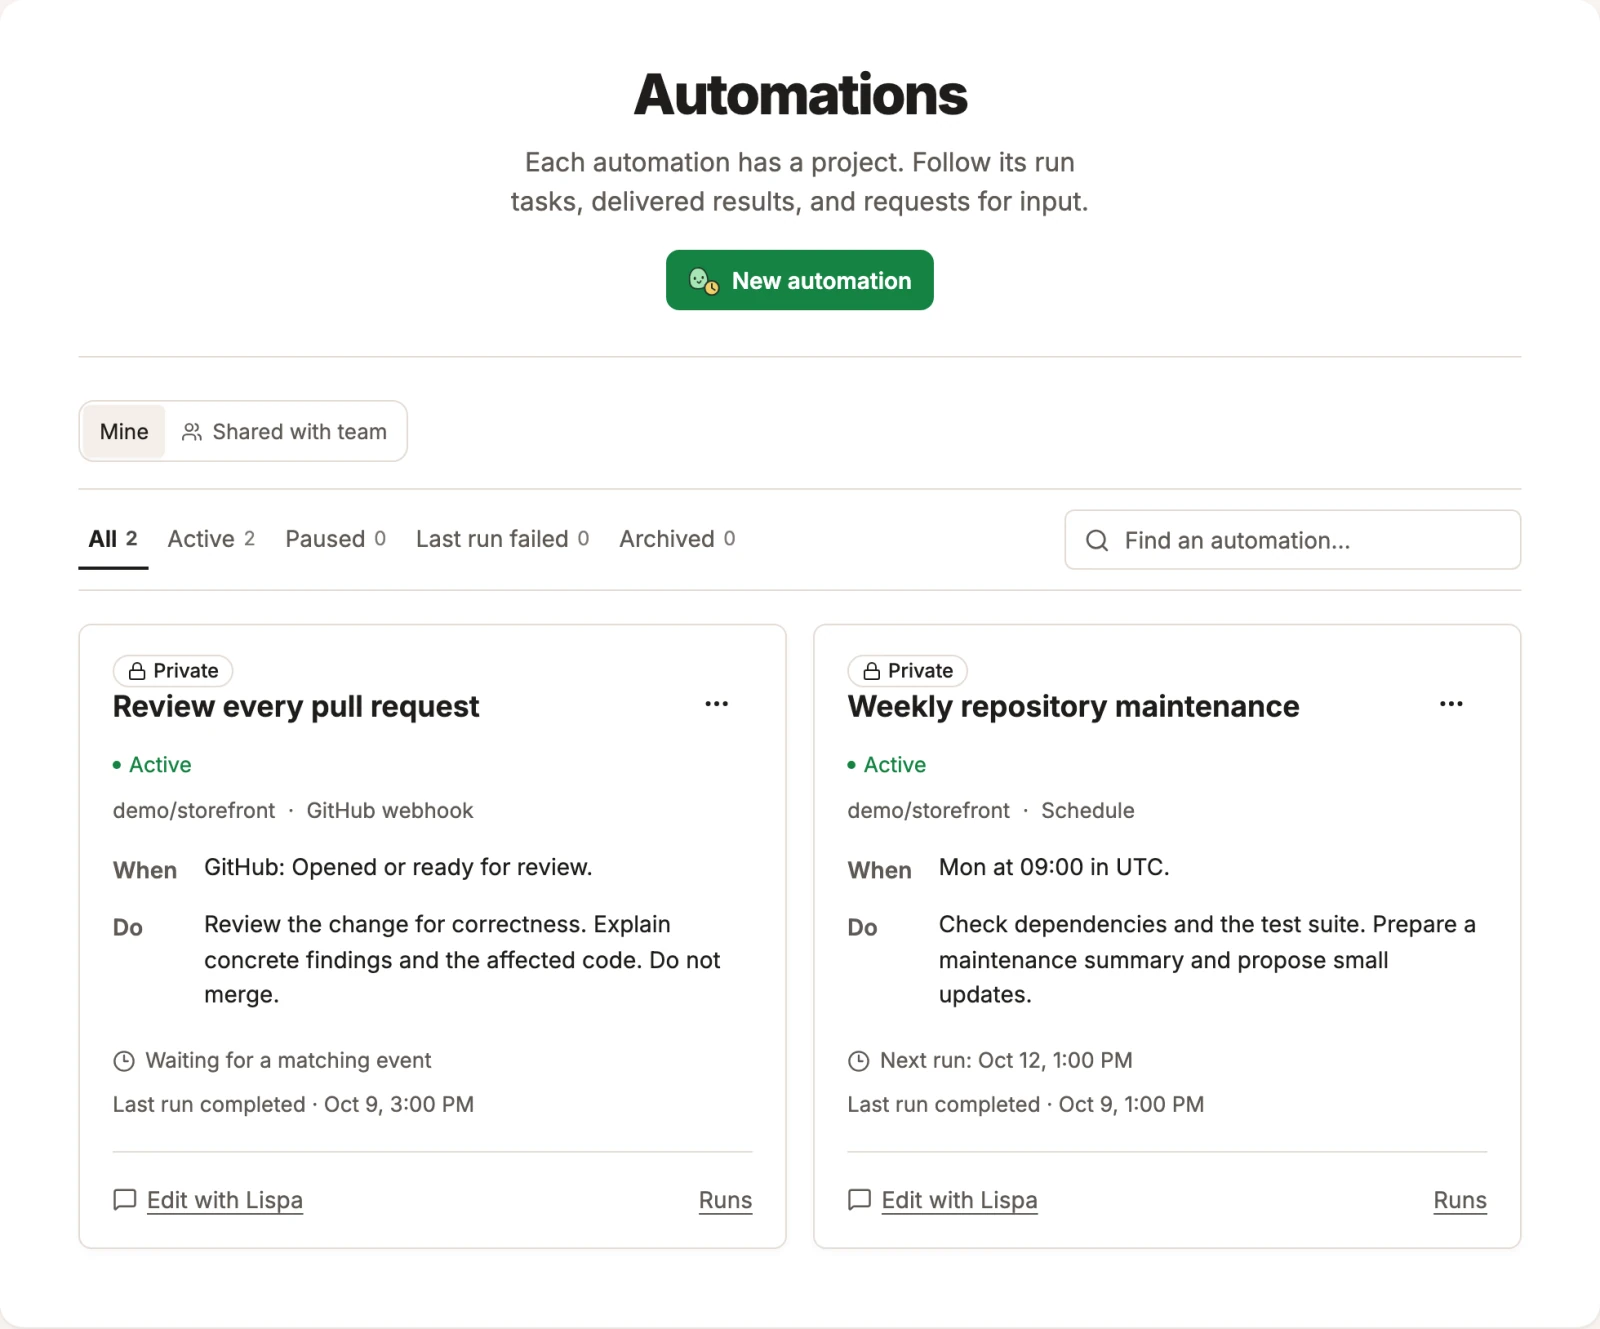Click the clock icon next to Waiting for a matching event
1600x1329 pixels.
[x=124, y=1061]
